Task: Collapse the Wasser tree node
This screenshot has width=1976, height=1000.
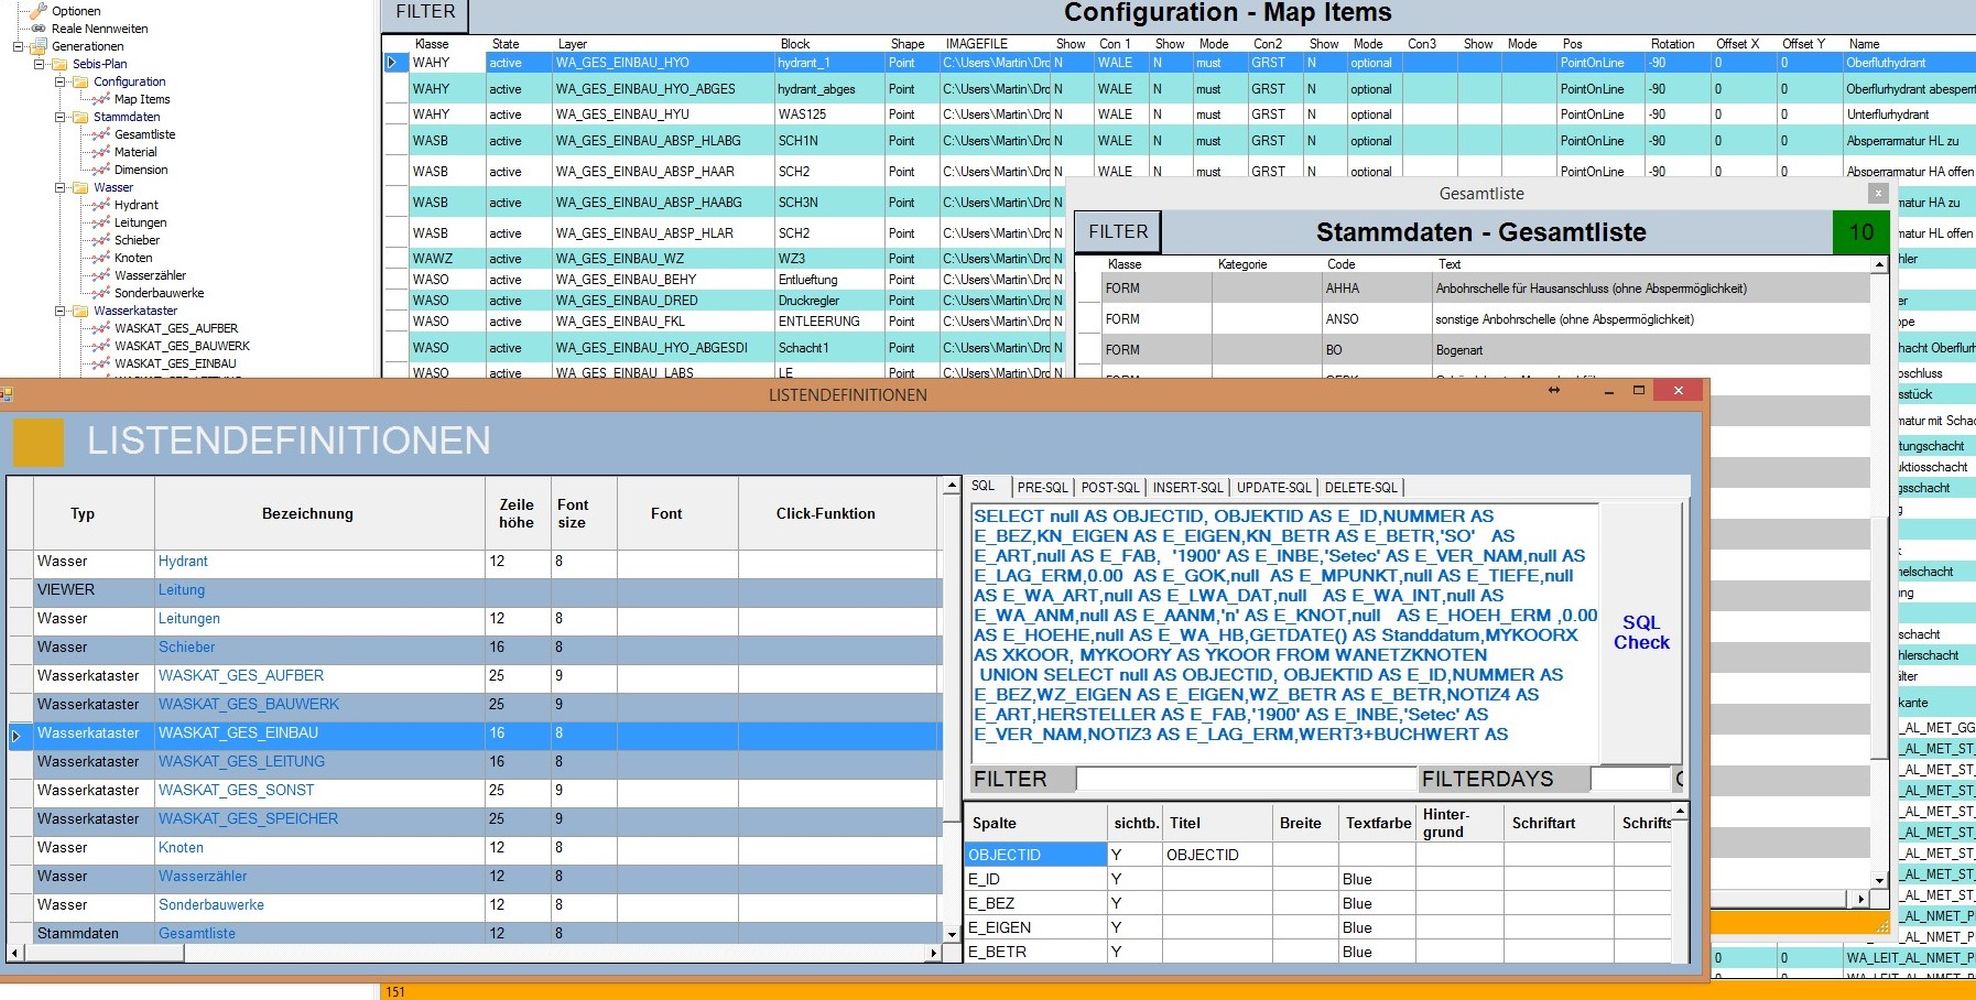Action: (x=60, y=188)
